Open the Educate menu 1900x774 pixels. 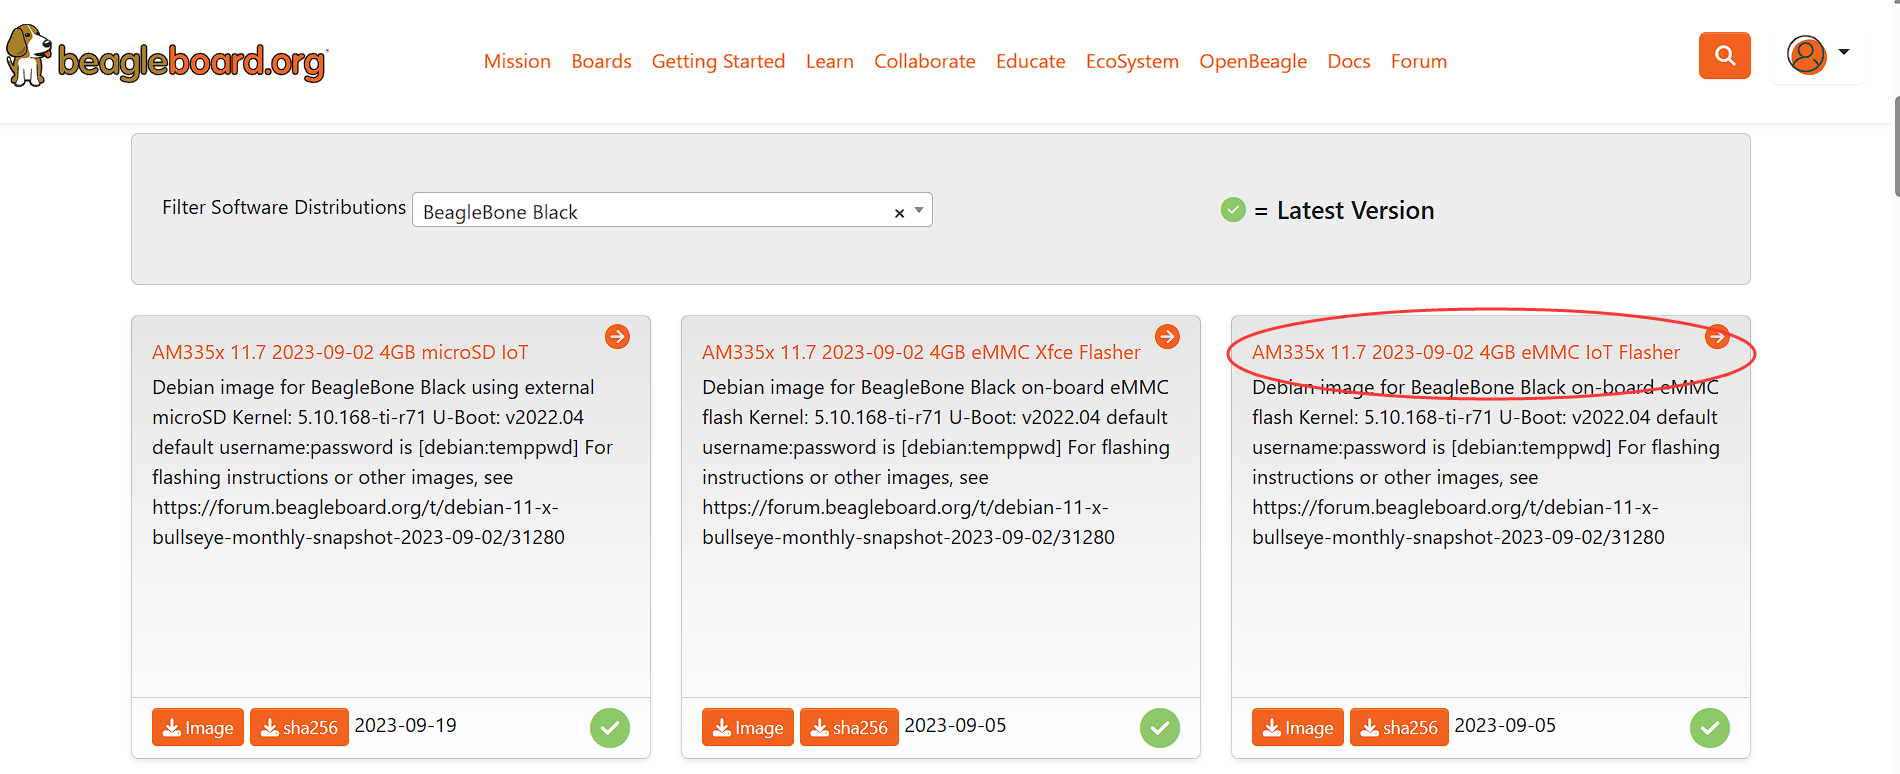click(x=1030, y=61)
